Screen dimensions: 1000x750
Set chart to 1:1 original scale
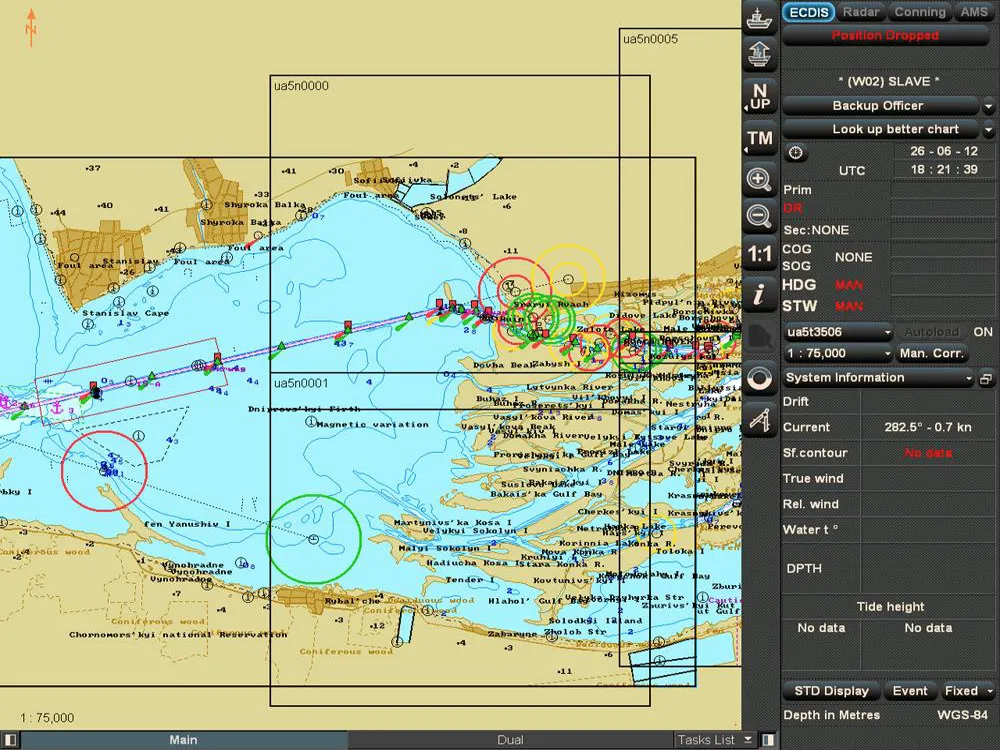(760, 254)
